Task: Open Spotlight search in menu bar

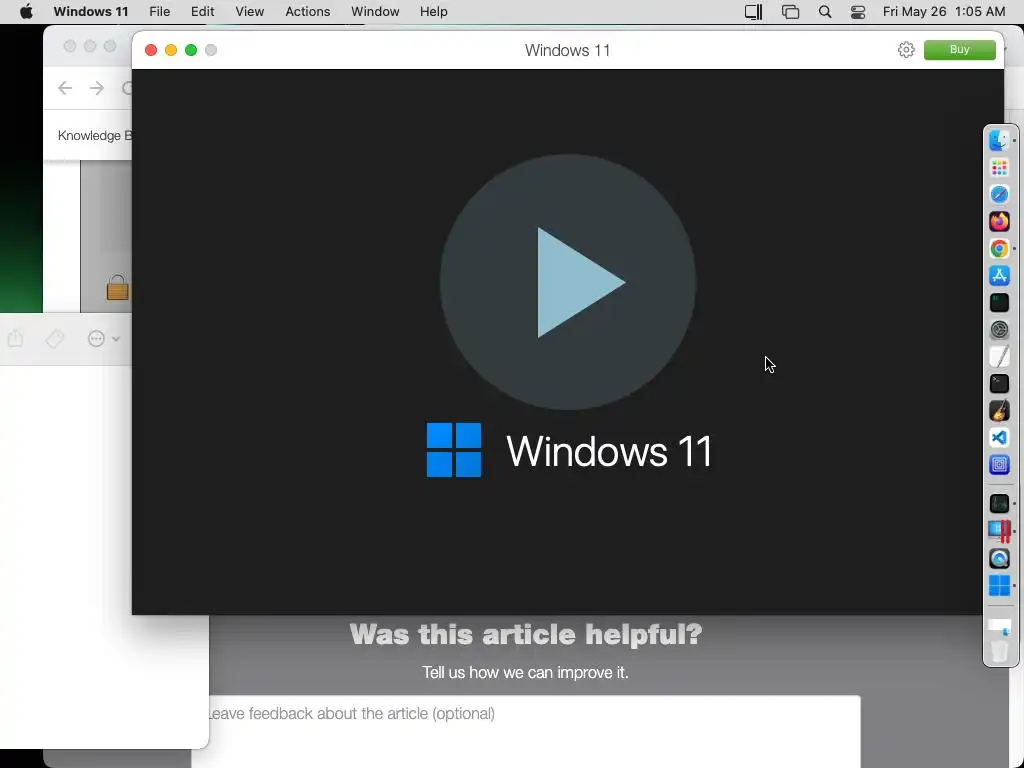Action: pyautogui.click(x=825, y=12)
